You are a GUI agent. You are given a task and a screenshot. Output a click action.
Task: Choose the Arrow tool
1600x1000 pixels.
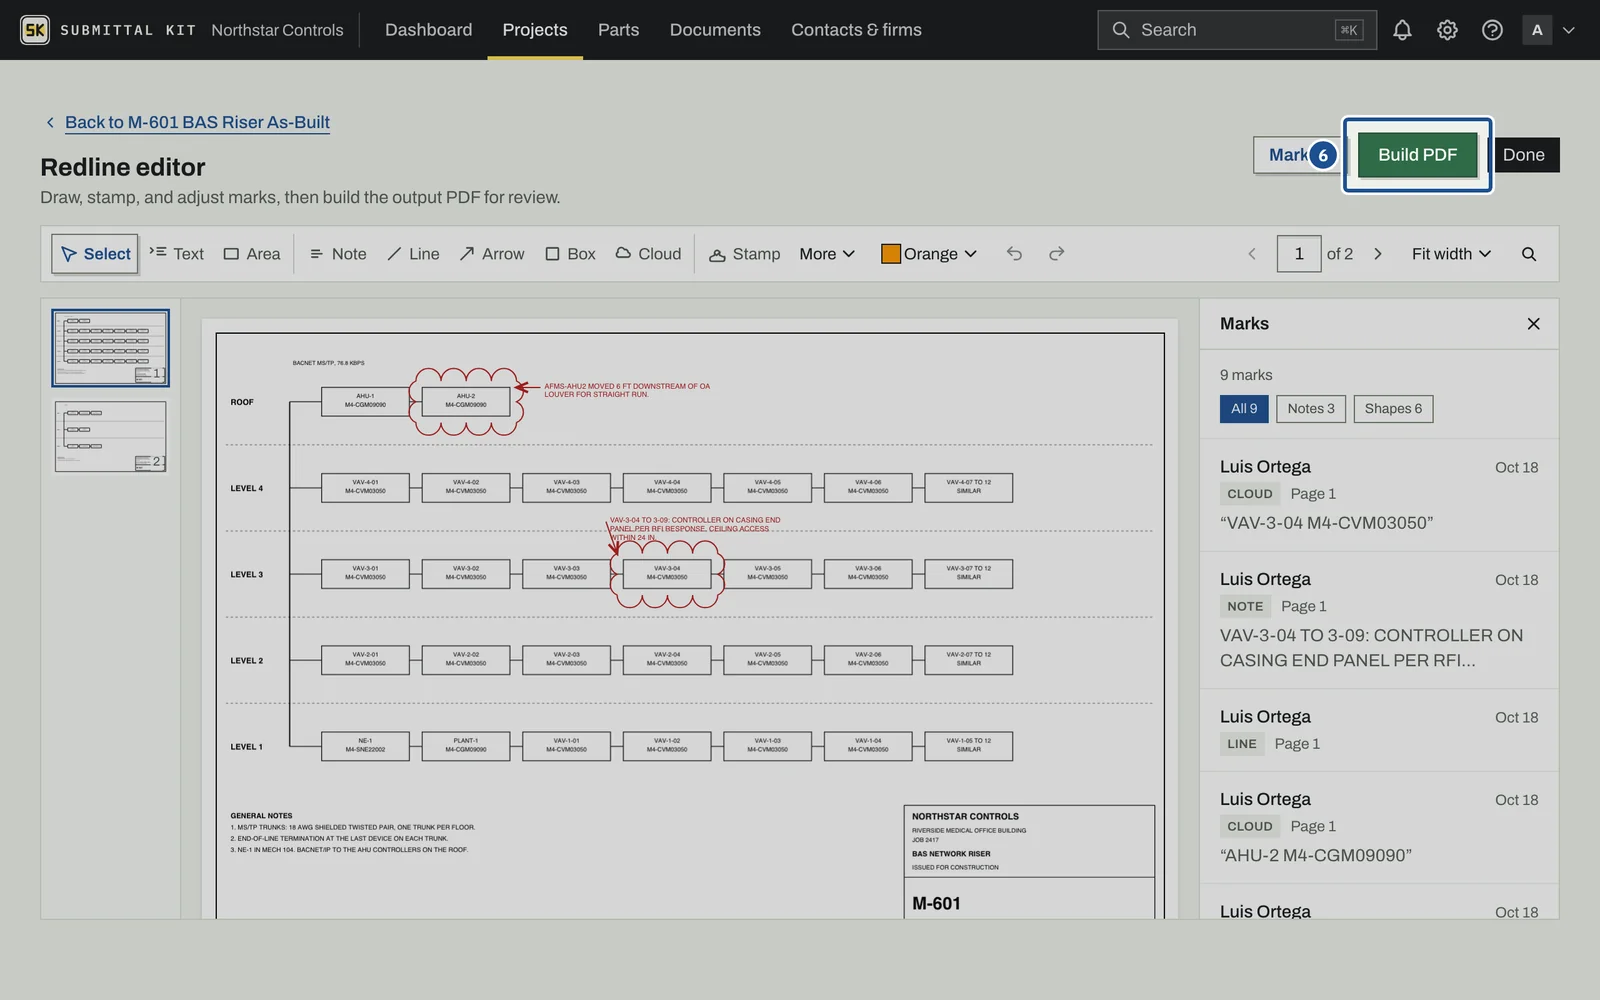click(492, 254)
